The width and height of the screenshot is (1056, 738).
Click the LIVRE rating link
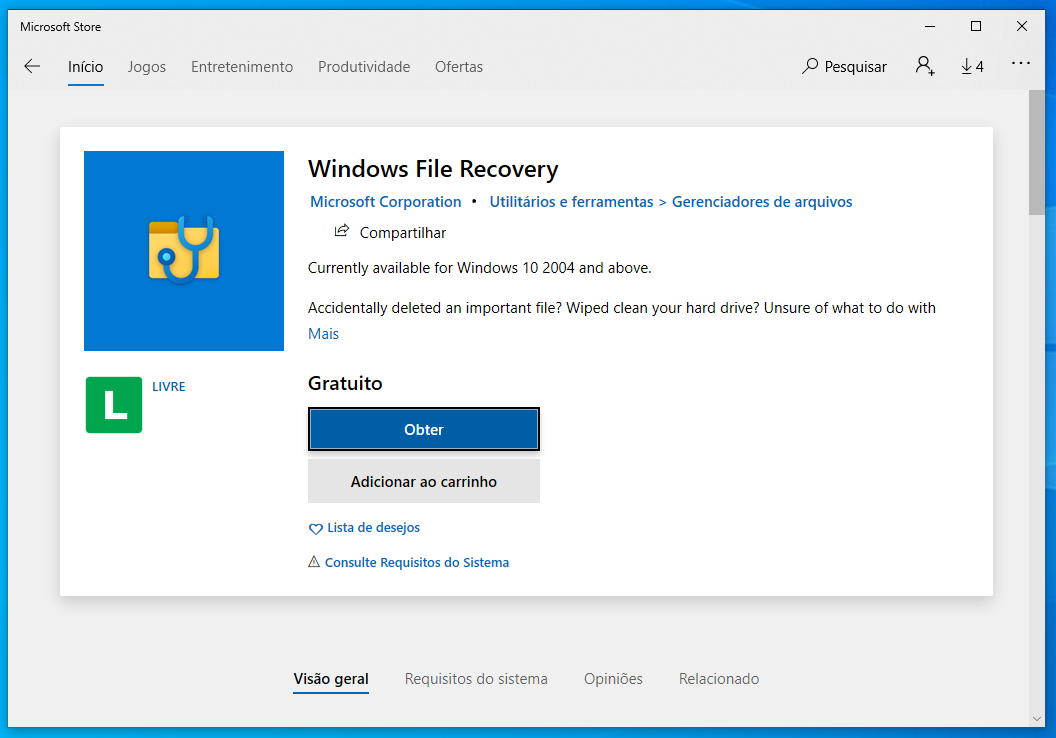tap(168, 387)
